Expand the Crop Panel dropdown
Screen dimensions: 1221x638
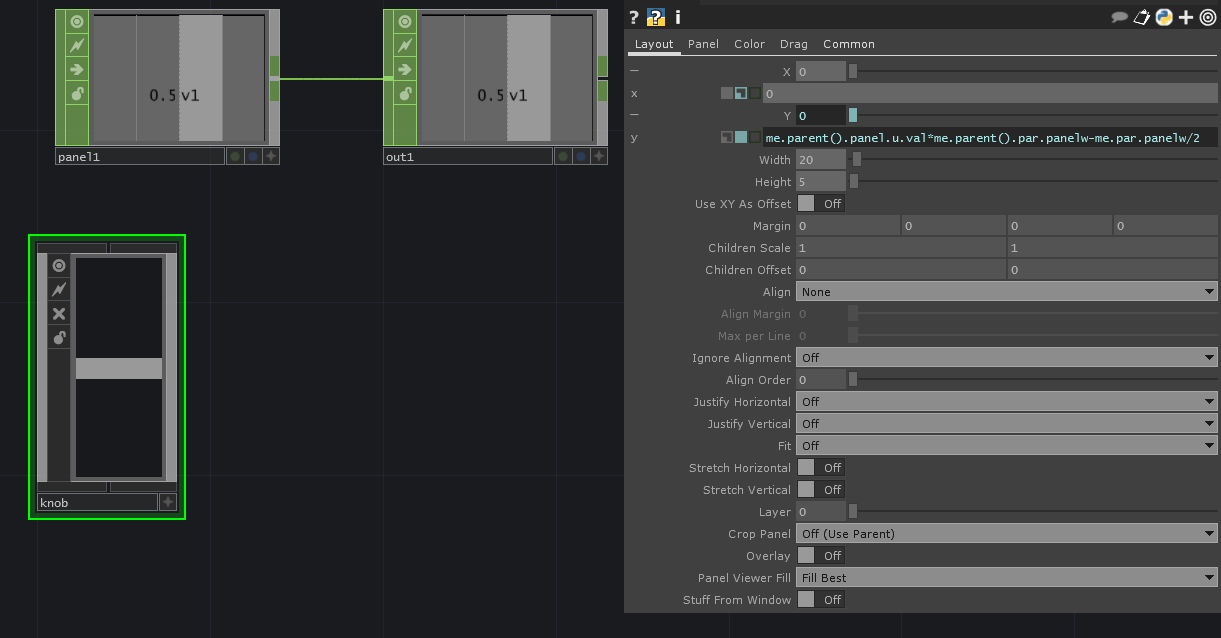click(1006, 534)
